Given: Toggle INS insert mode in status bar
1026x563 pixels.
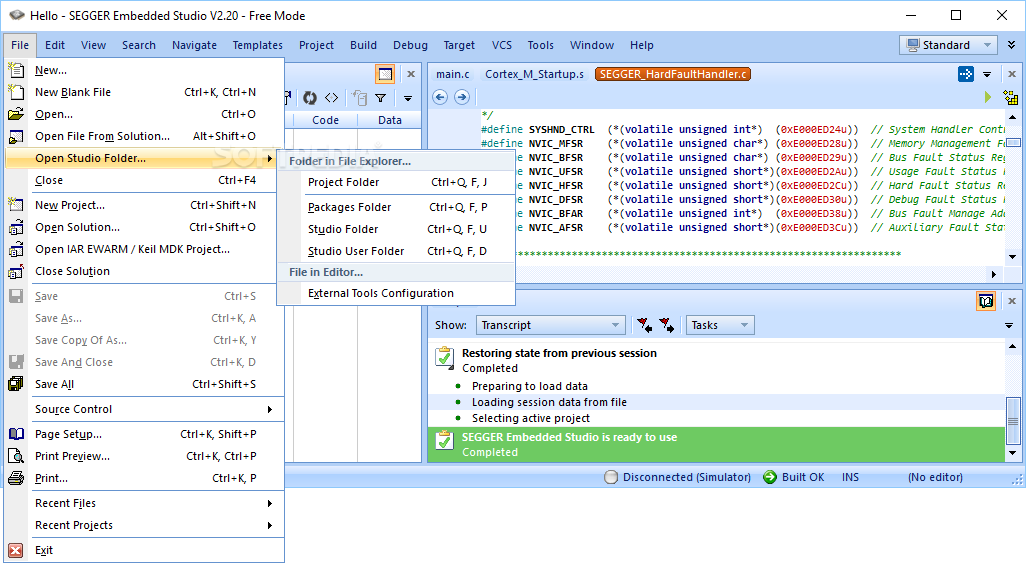Looking at the screenshot, I should (850, 477).
